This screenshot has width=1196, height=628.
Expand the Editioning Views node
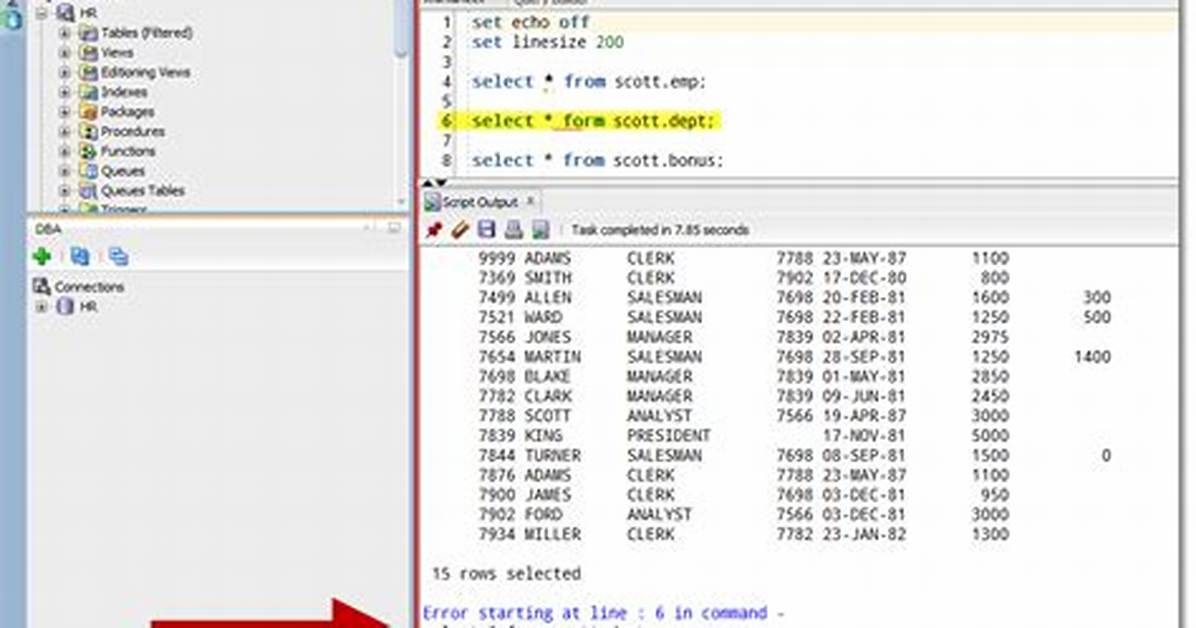point(65,72)
